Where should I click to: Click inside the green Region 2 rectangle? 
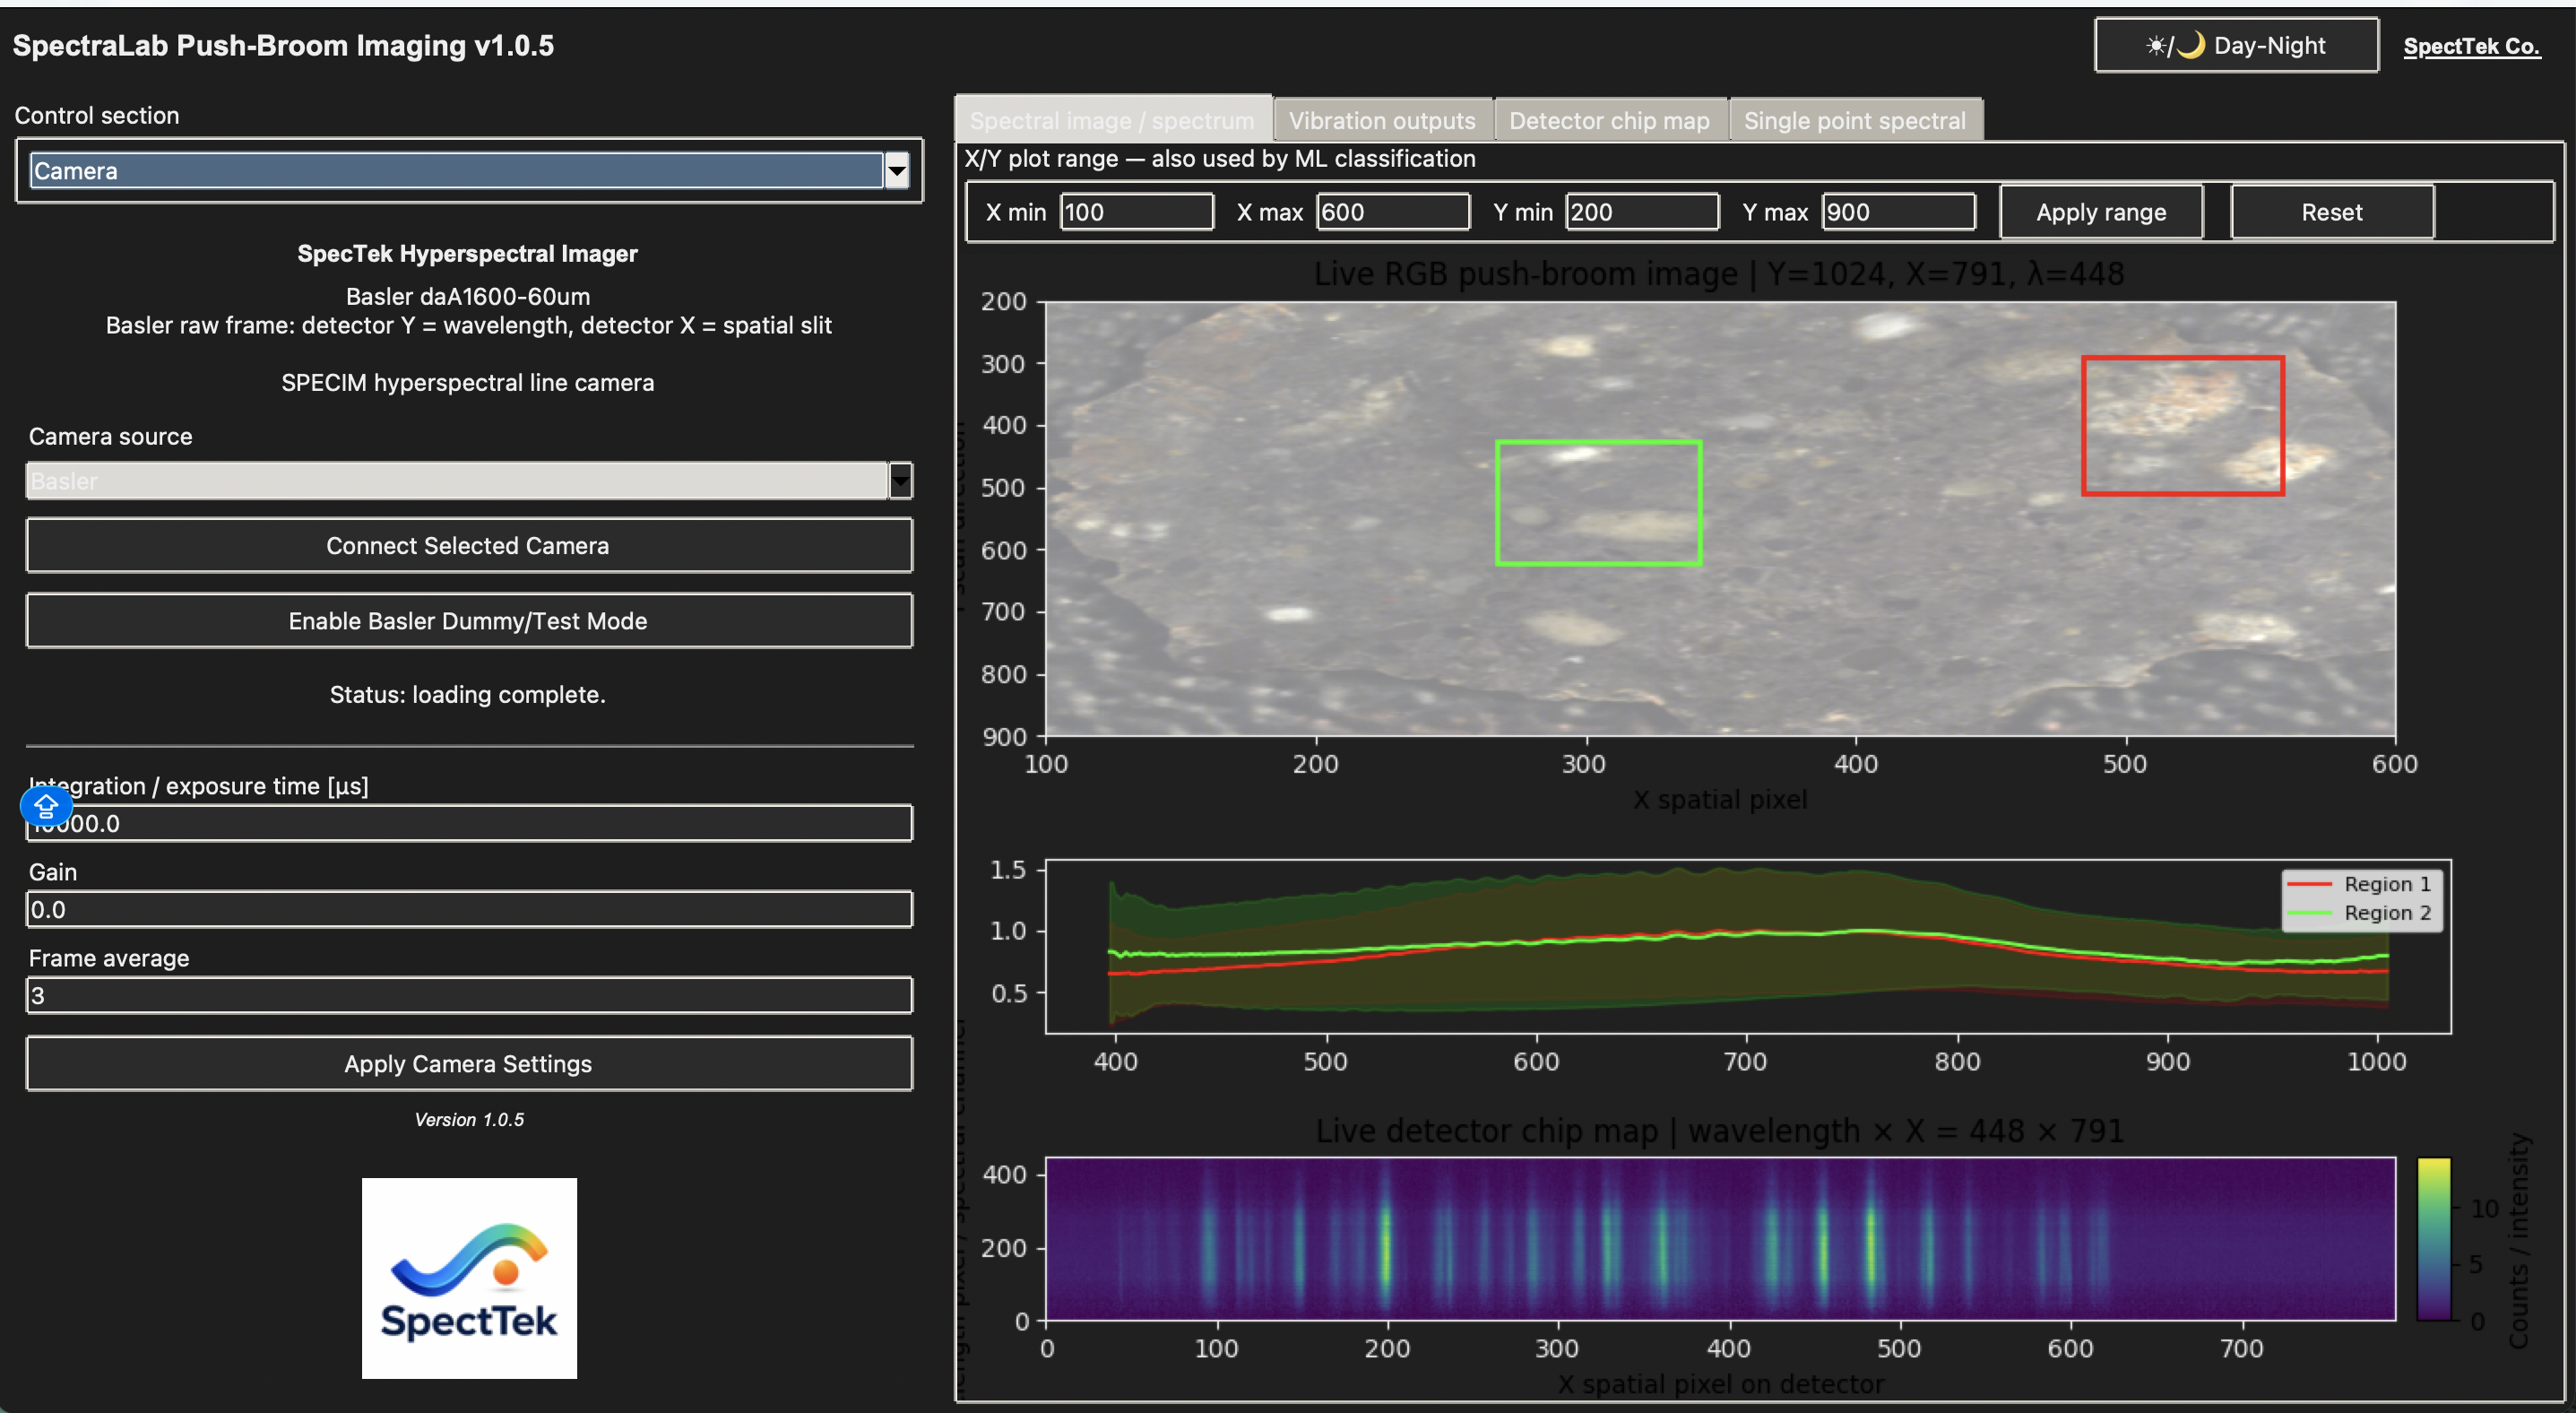1598,503
